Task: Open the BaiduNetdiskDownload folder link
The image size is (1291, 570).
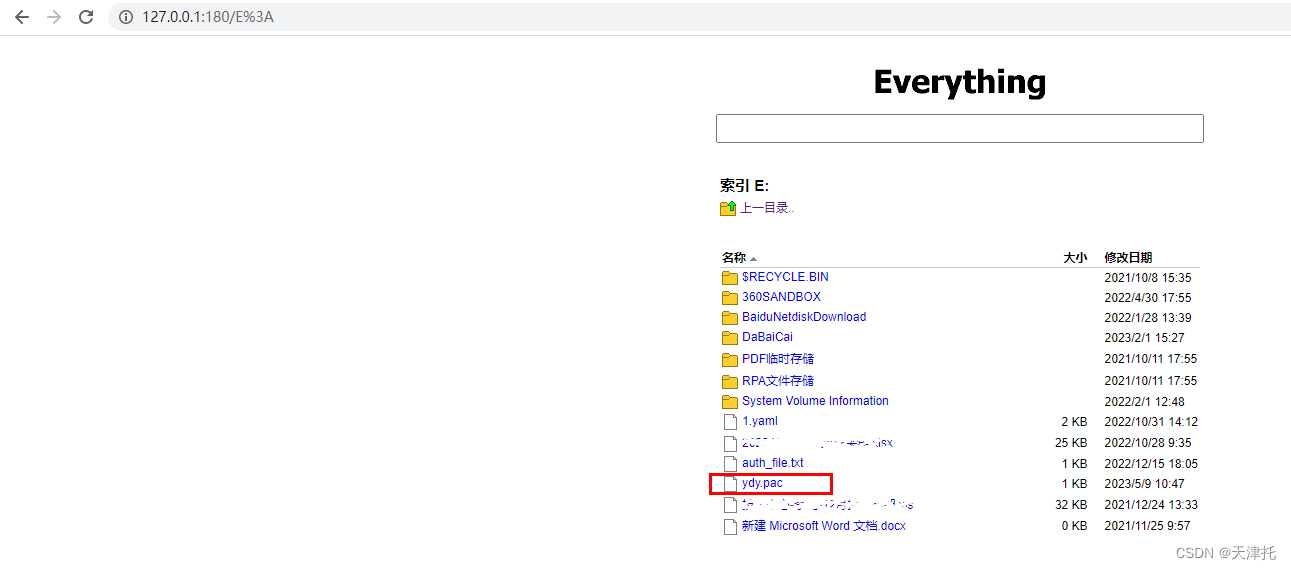Action: click(x=804, y=317)
